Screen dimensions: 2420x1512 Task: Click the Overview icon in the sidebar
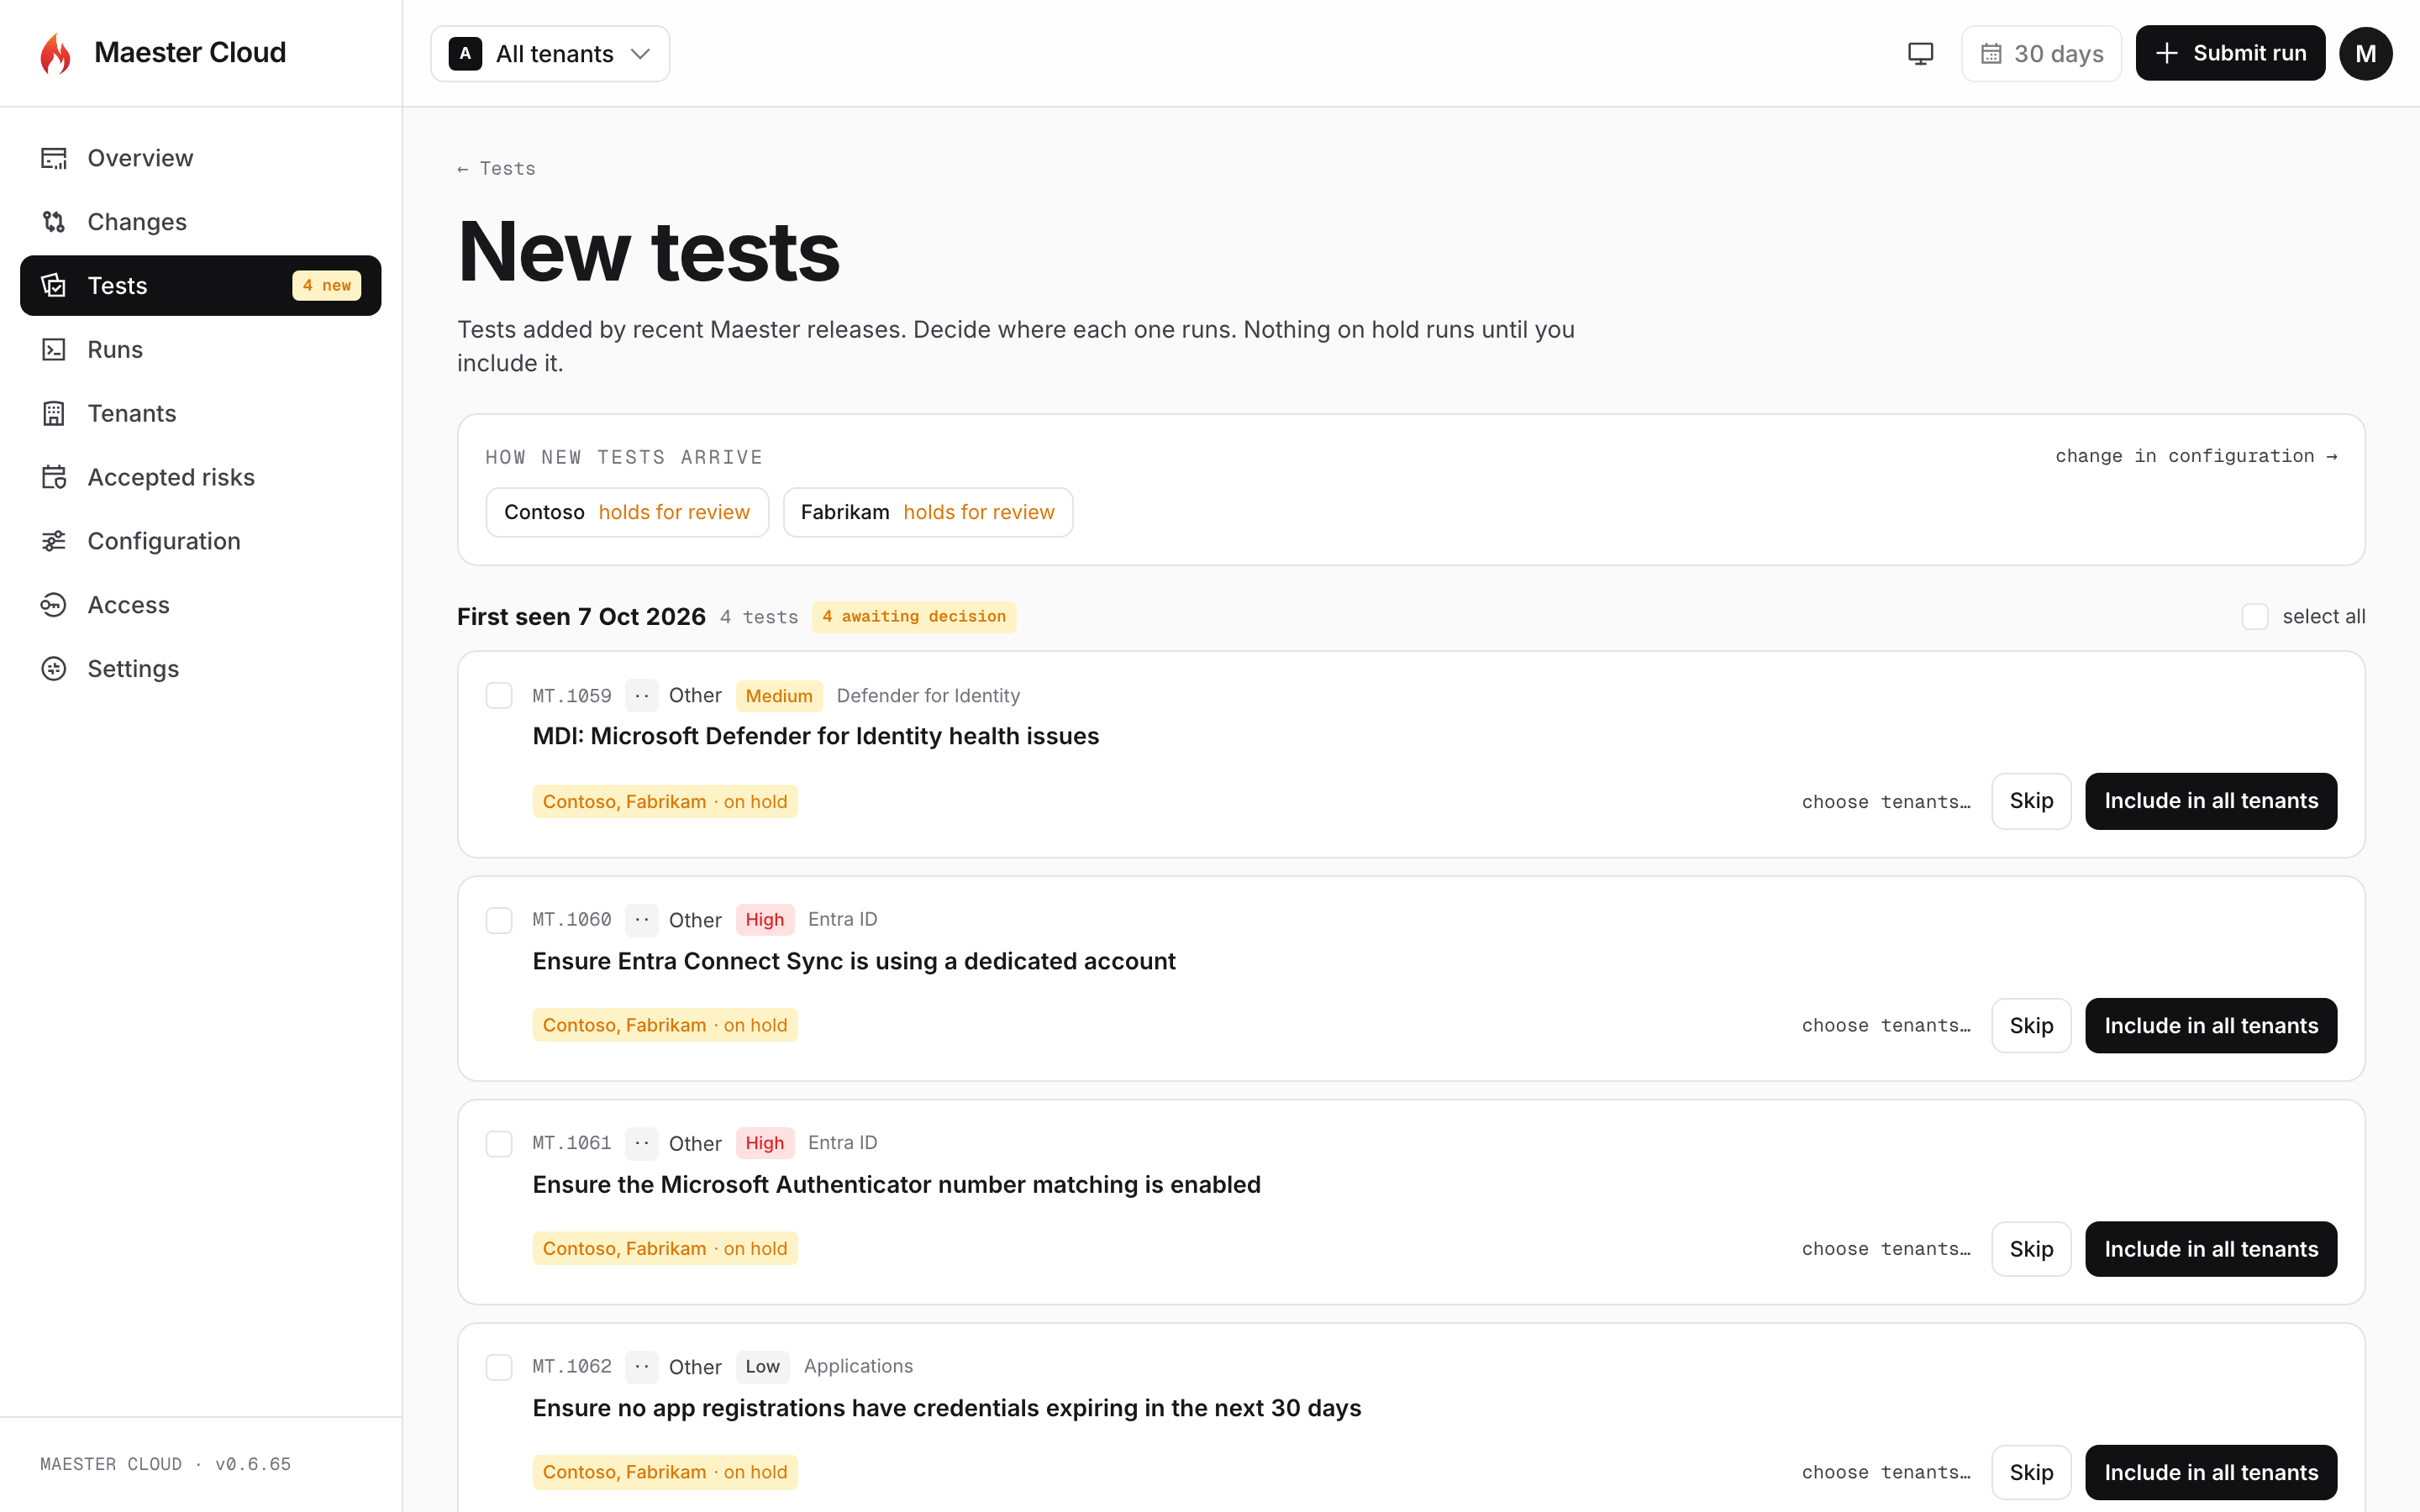[x=54, y=158]
